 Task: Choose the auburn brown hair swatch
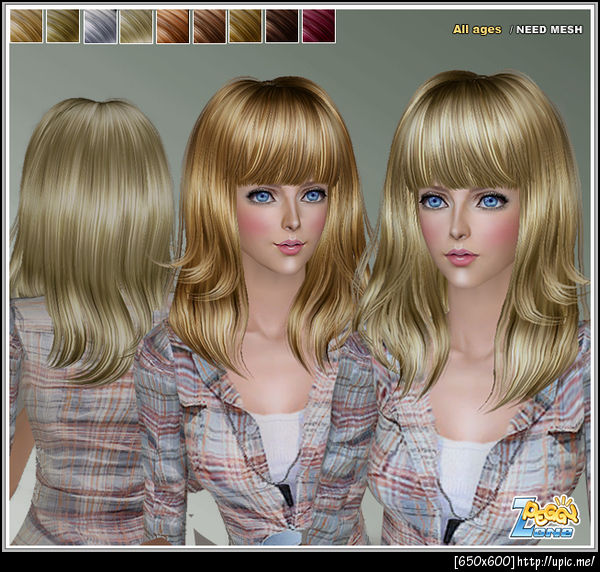click(x=210, y=26)
